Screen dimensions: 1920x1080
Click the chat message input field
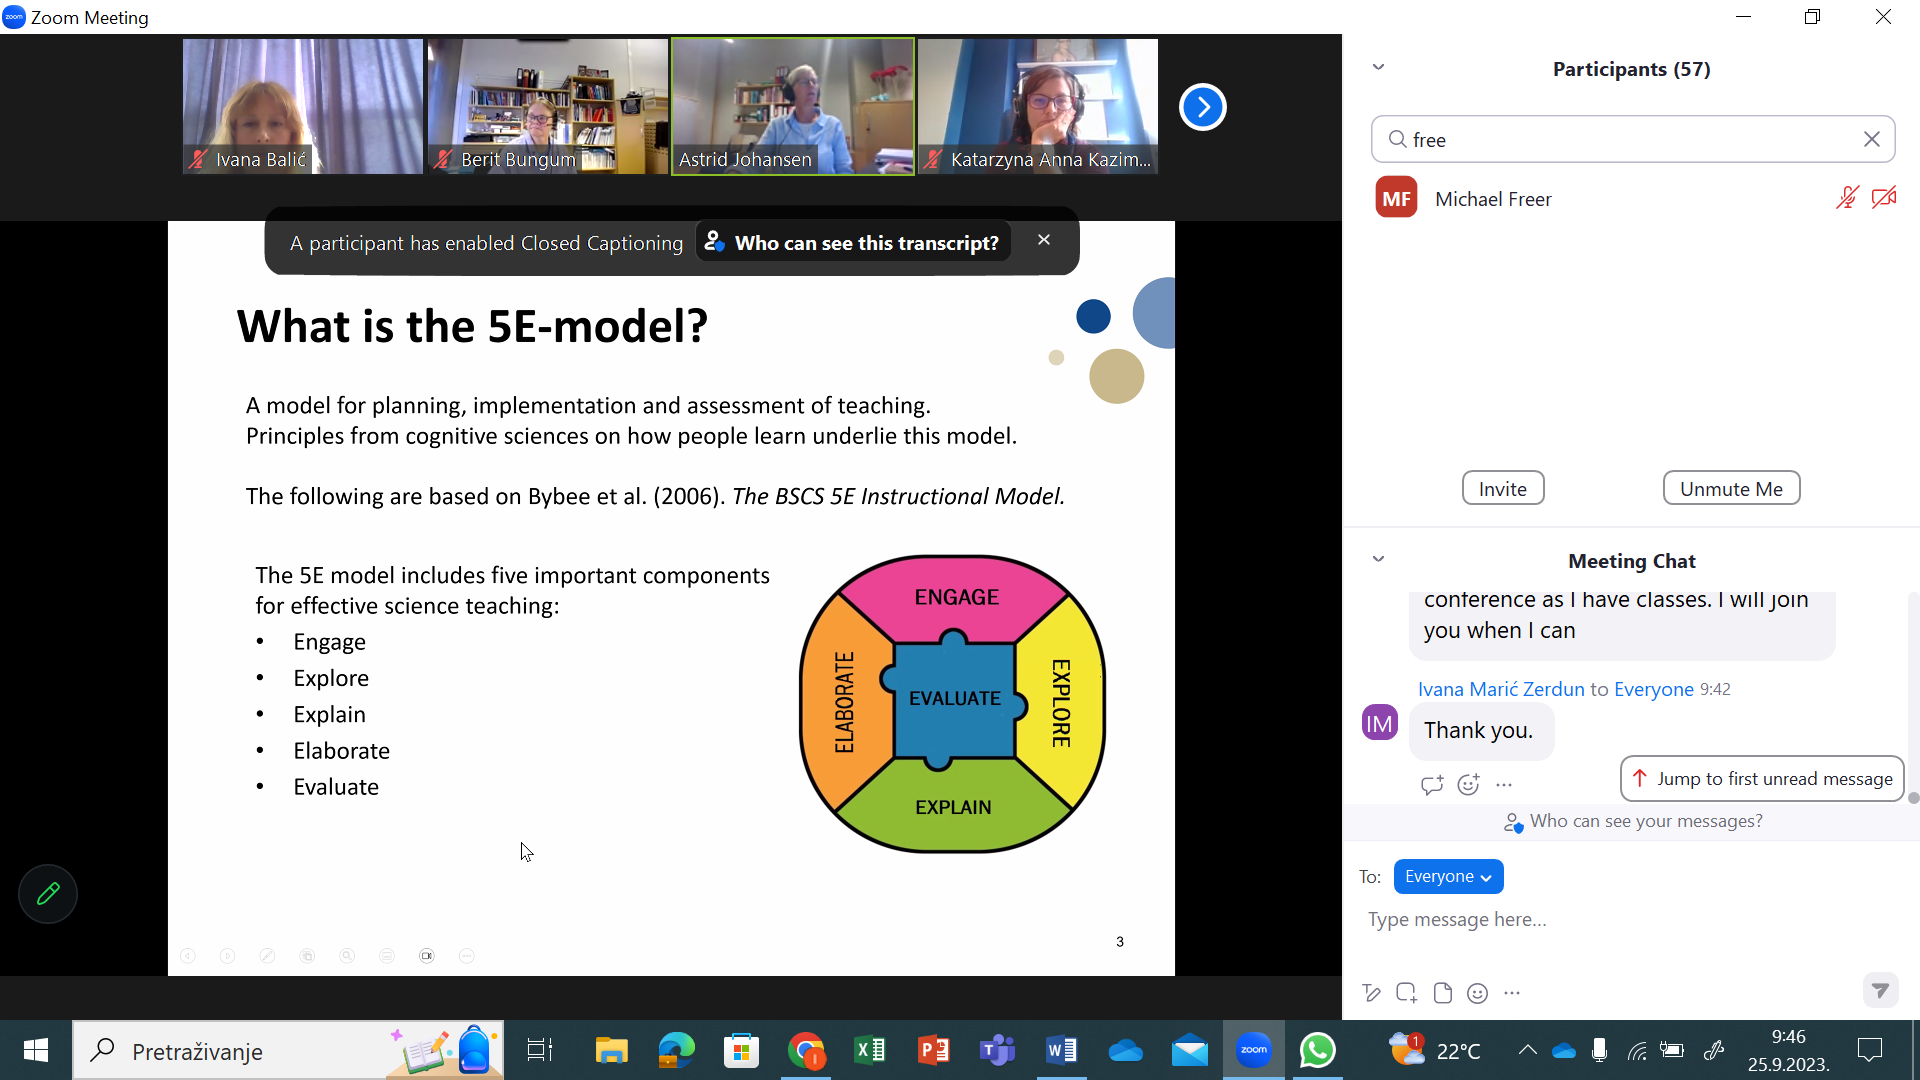(x=1630, y=919)
